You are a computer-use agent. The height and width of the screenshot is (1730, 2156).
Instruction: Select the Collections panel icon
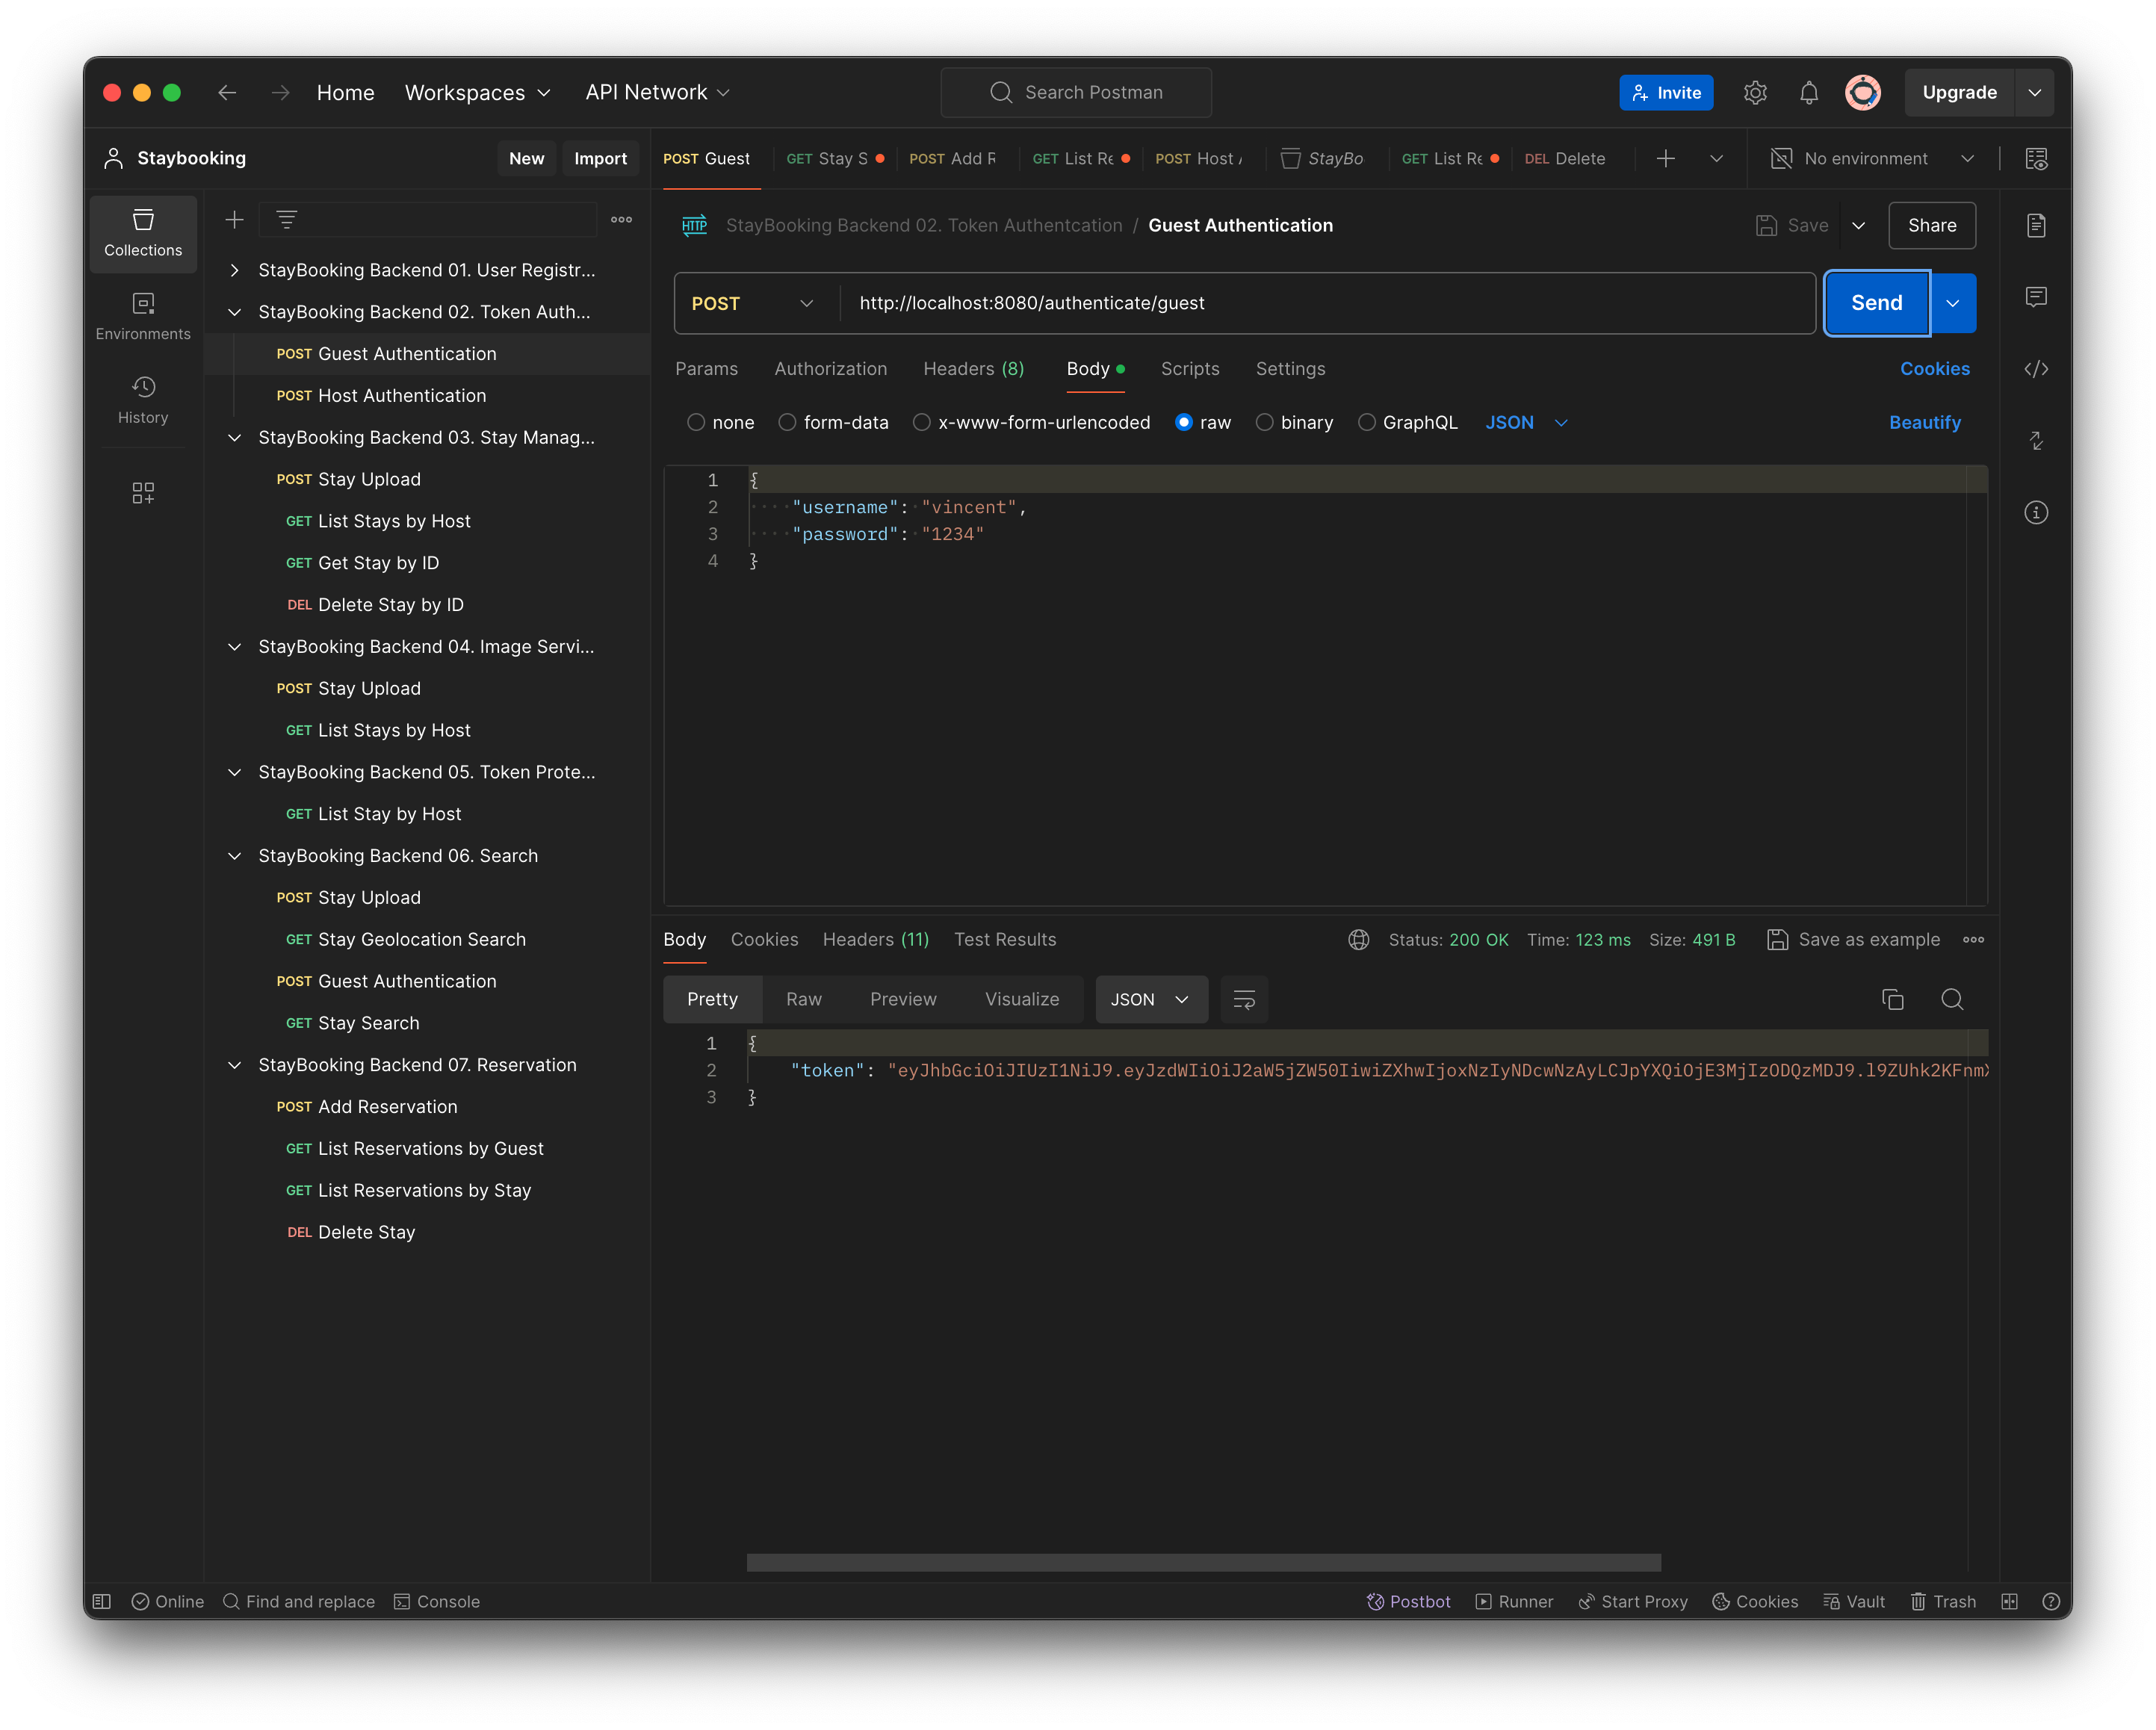[x=141, y=229]
